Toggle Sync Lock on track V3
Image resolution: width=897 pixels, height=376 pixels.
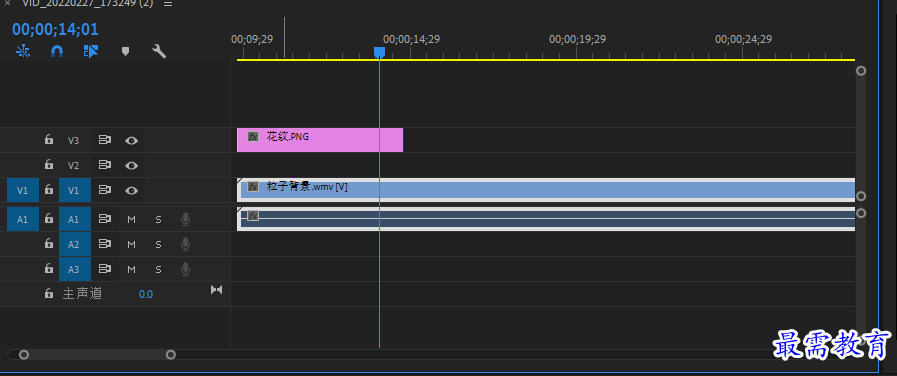point(105,140)
